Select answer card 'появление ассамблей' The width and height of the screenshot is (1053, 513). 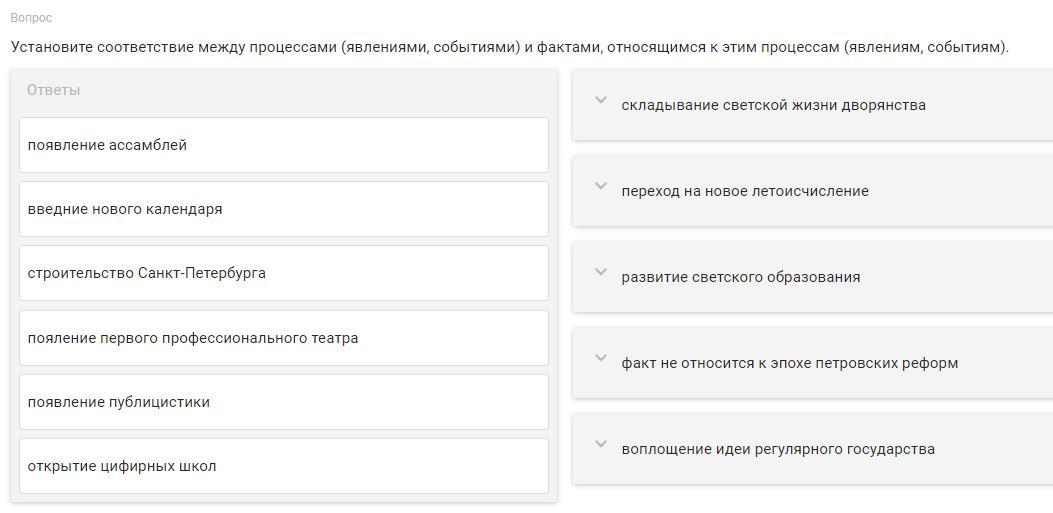(284, 145)
